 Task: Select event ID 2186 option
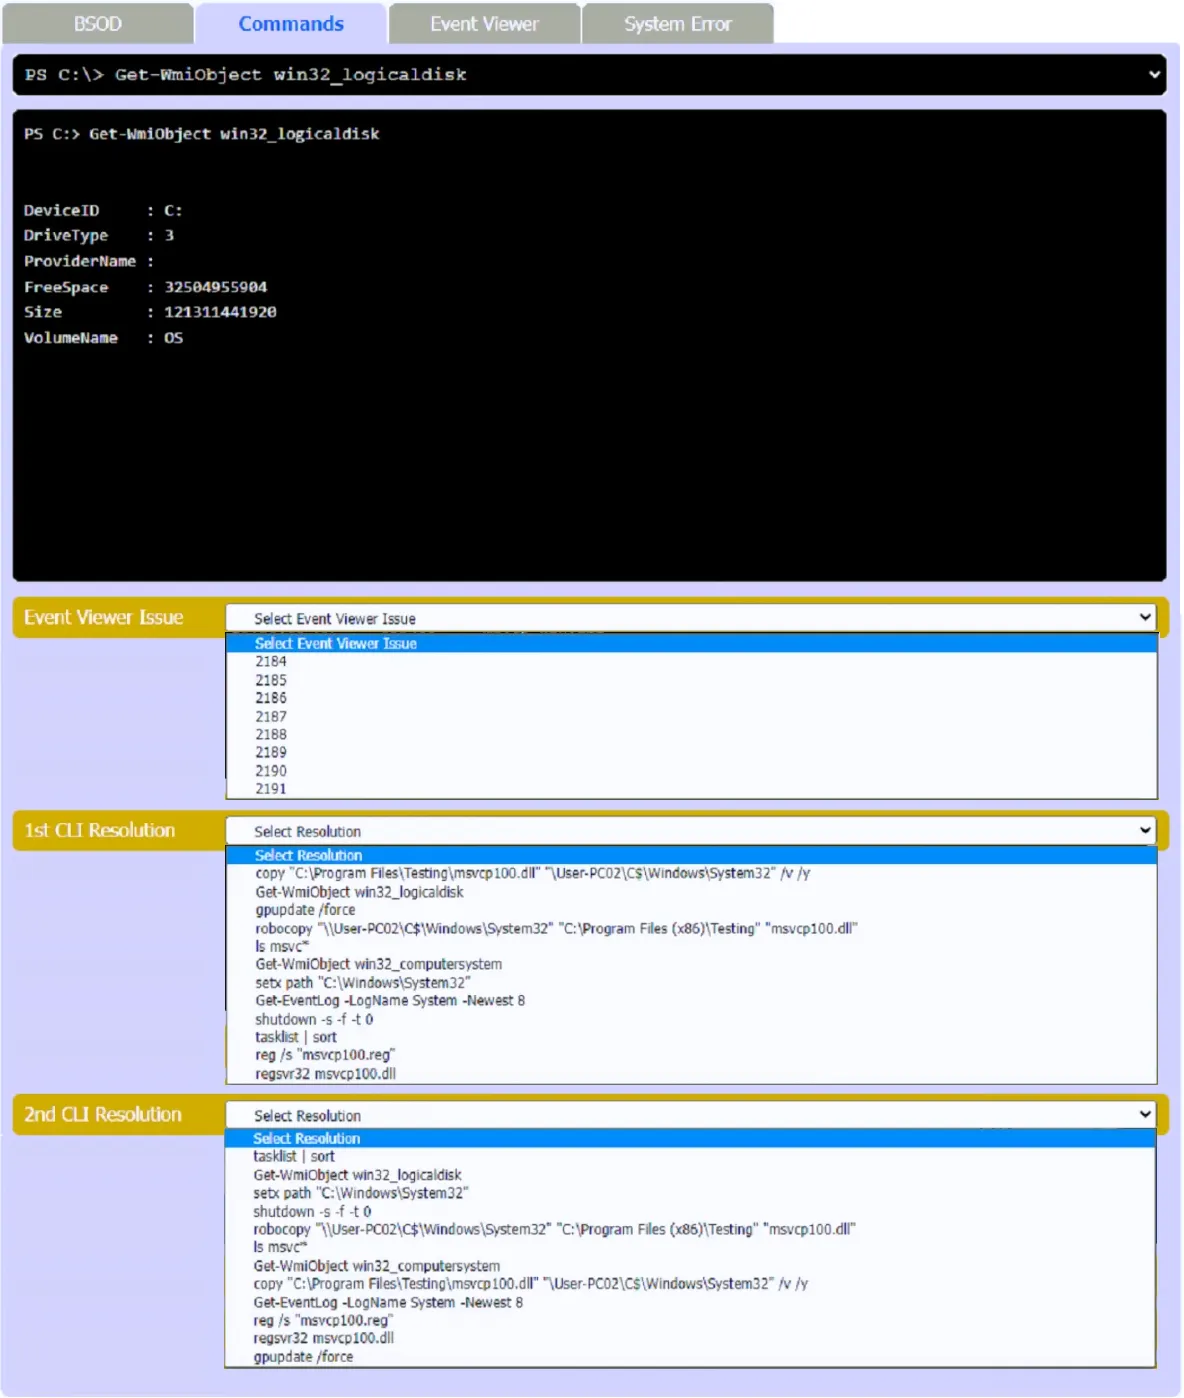691,698
